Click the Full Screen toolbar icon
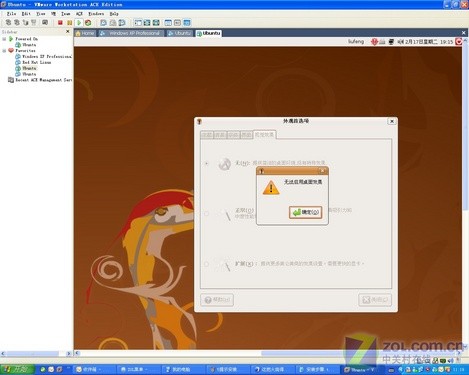This screenshot has height=375, width=469. pos(156,23)
